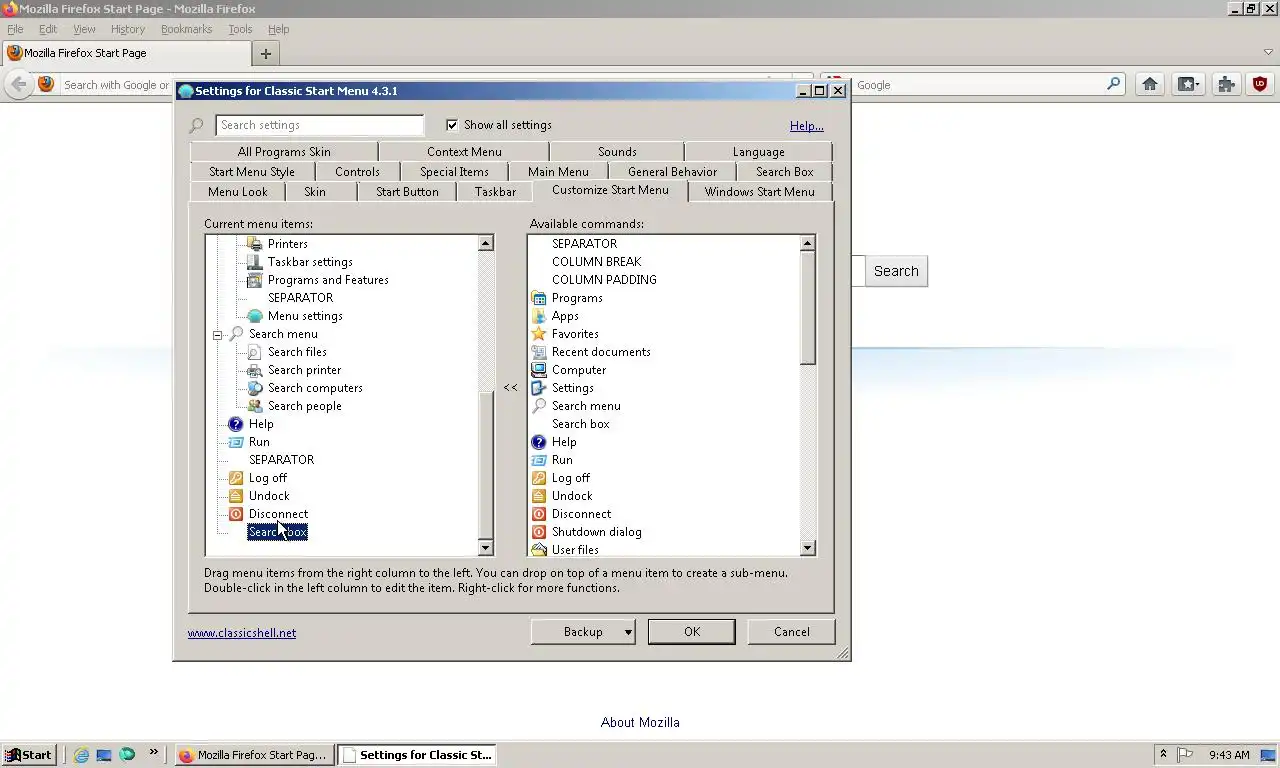The image size is (1280, 768).
Task: Click scroll down arrow of current menu items
Action: point(486,548)
